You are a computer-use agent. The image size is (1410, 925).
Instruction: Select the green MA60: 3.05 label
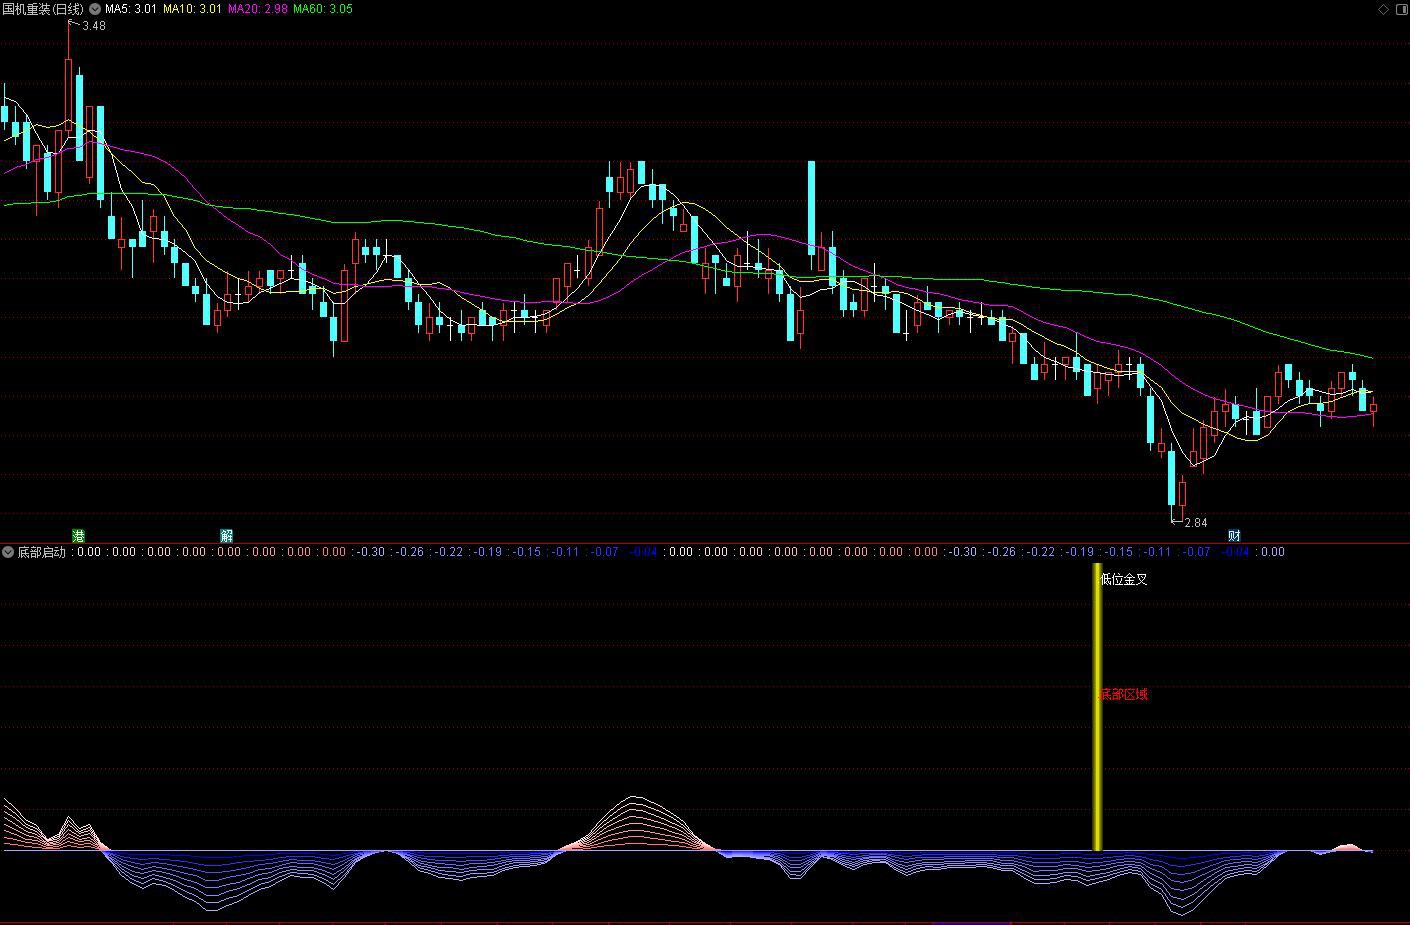(x=323, y=9)
